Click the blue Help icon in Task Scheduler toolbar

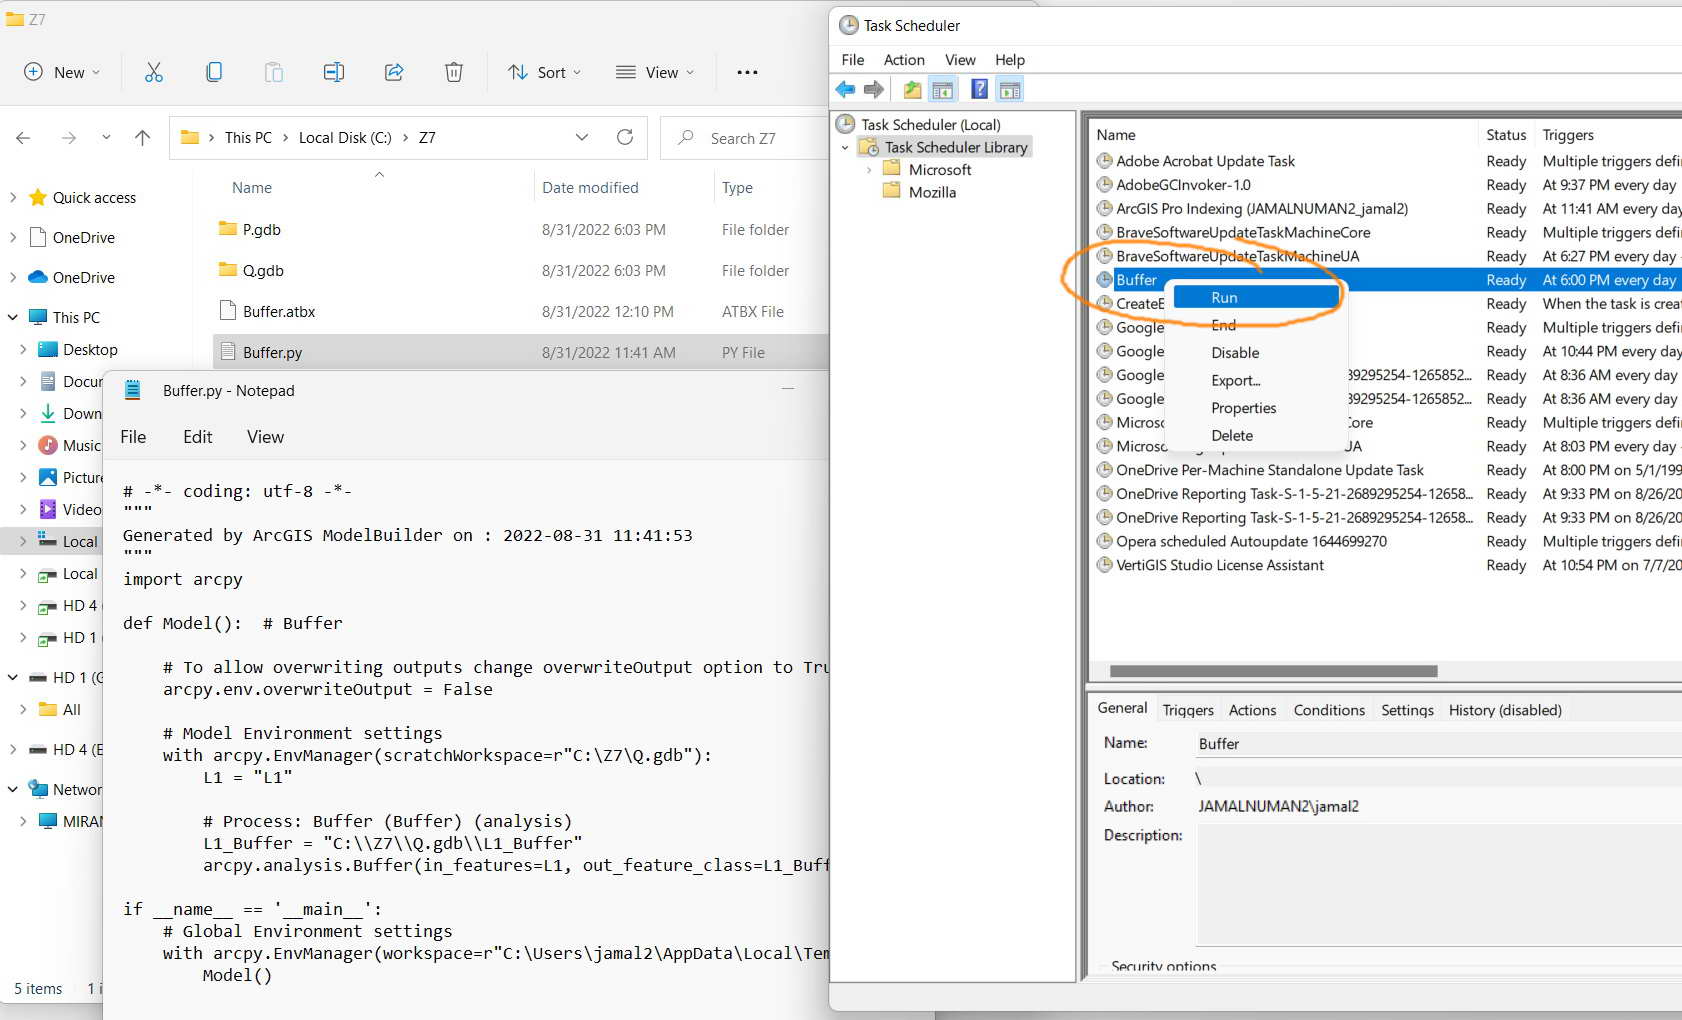click(979, 90)
